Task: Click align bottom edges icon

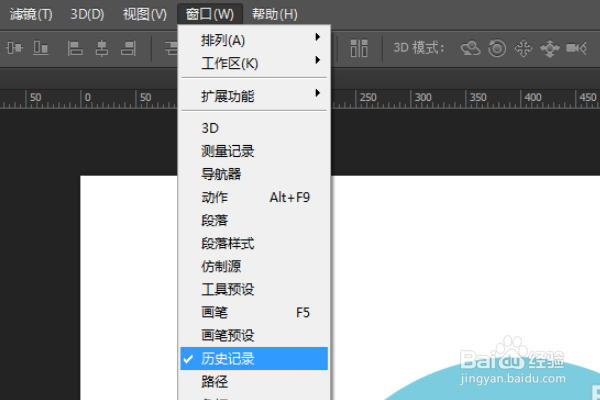Action: click(x=41, y=48)
